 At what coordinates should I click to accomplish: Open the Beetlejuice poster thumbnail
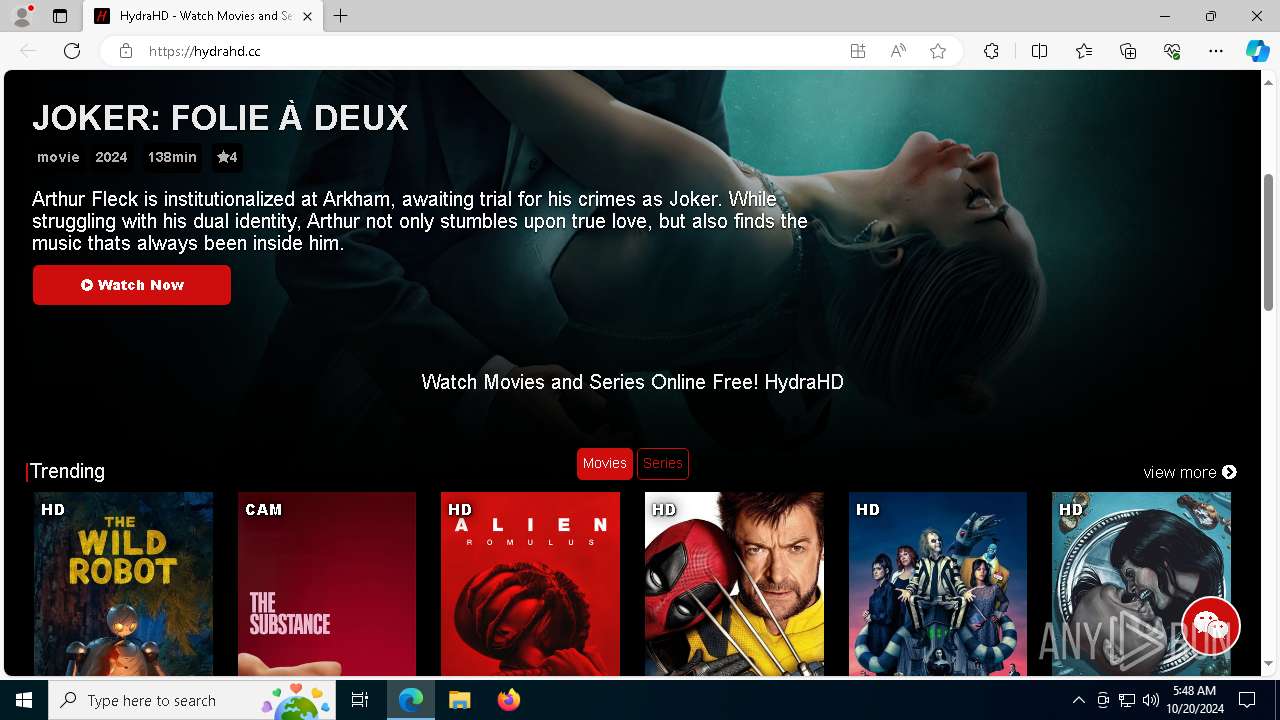coord(938,584)
